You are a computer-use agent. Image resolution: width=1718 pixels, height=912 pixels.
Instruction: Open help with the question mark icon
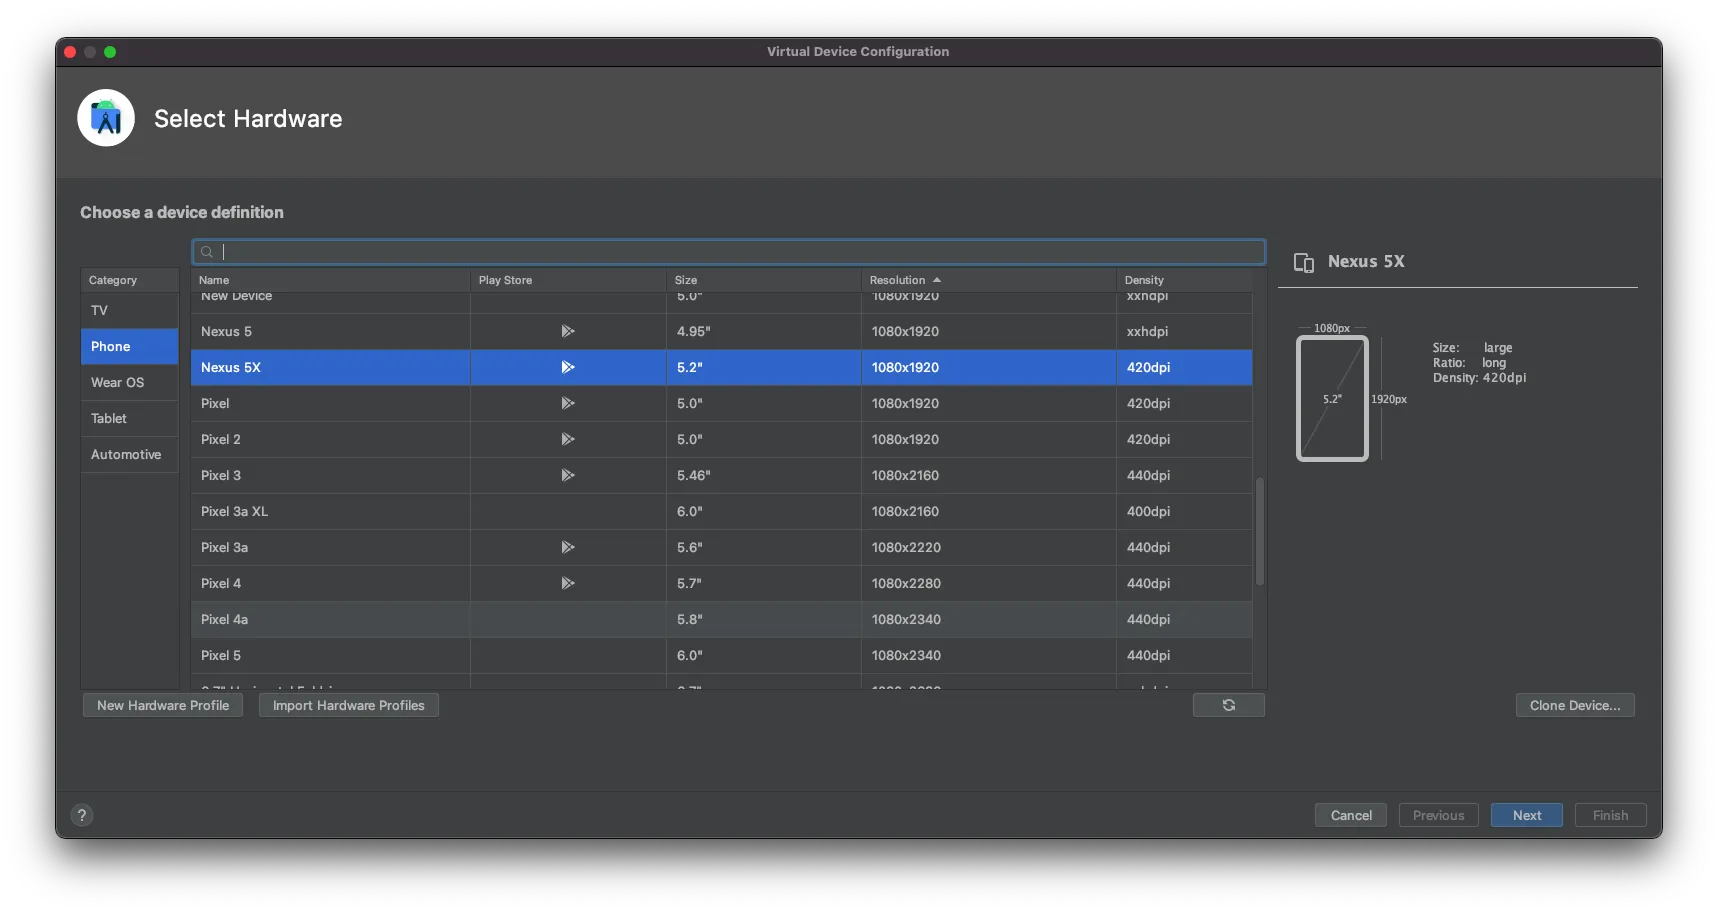point(82,815)
